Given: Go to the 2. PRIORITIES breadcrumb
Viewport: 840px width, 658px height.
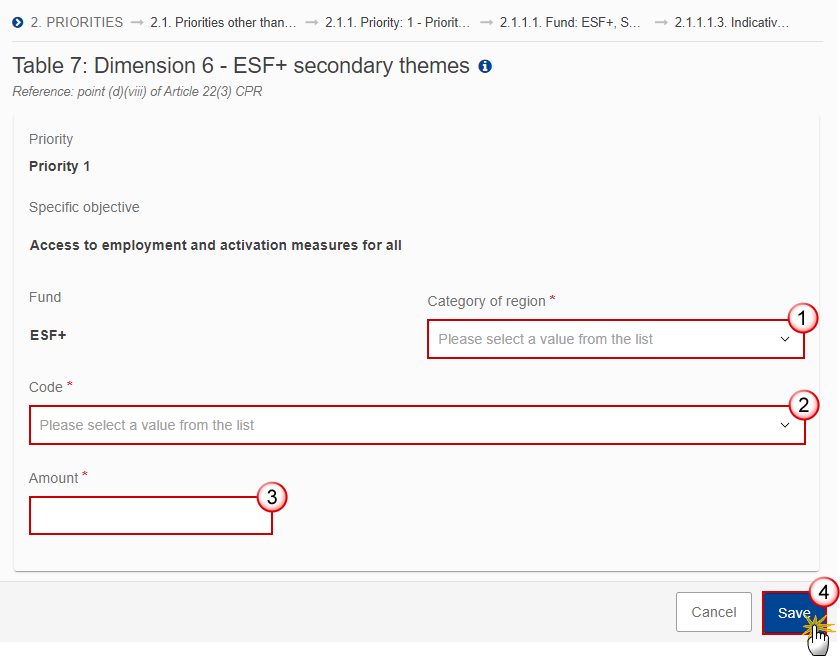Looking at the screenshot, I should [77, 23].
